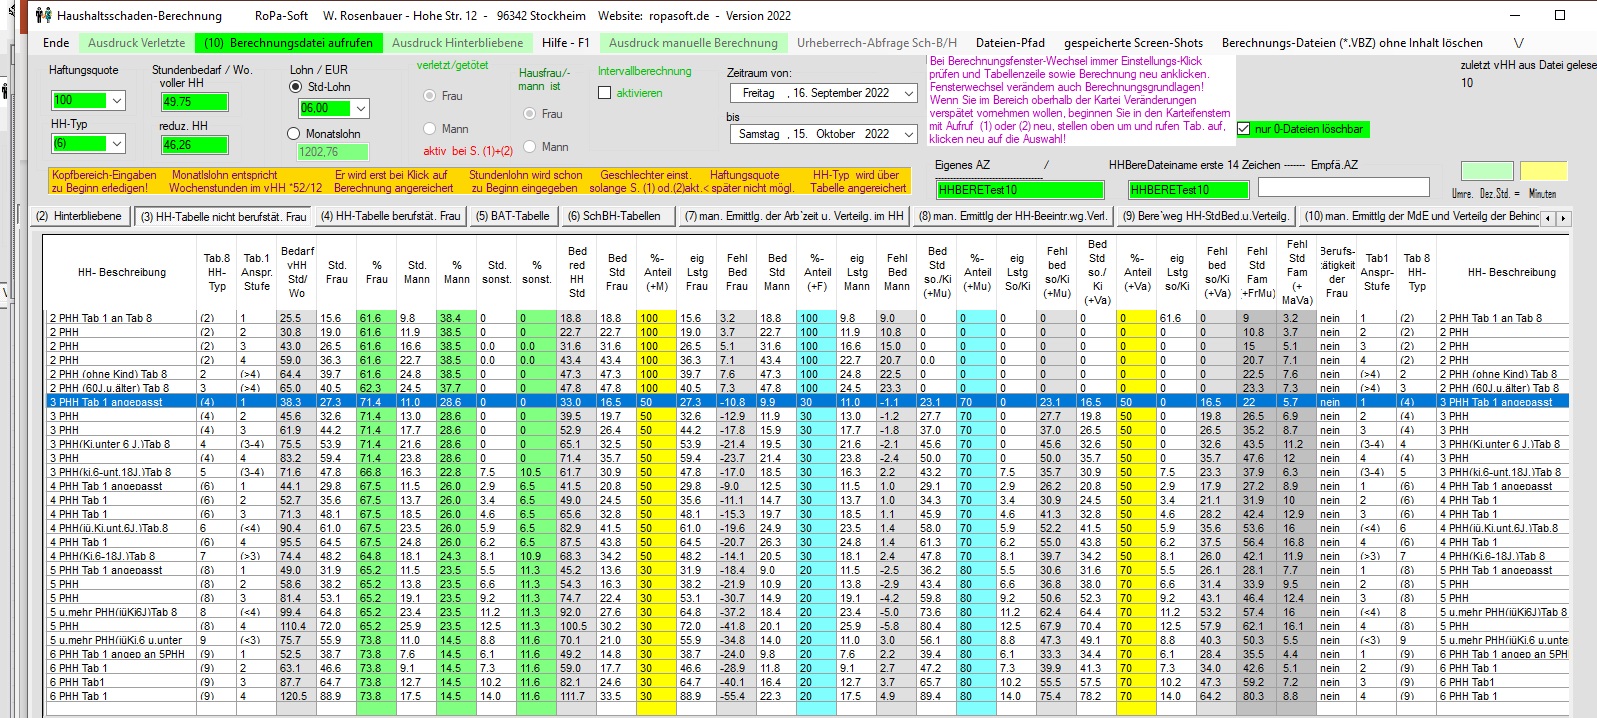Viewport: 1597px width, 718px height.
Task: Click the empty Empfä.AZ input field
Action: [x=1342, y=188]
